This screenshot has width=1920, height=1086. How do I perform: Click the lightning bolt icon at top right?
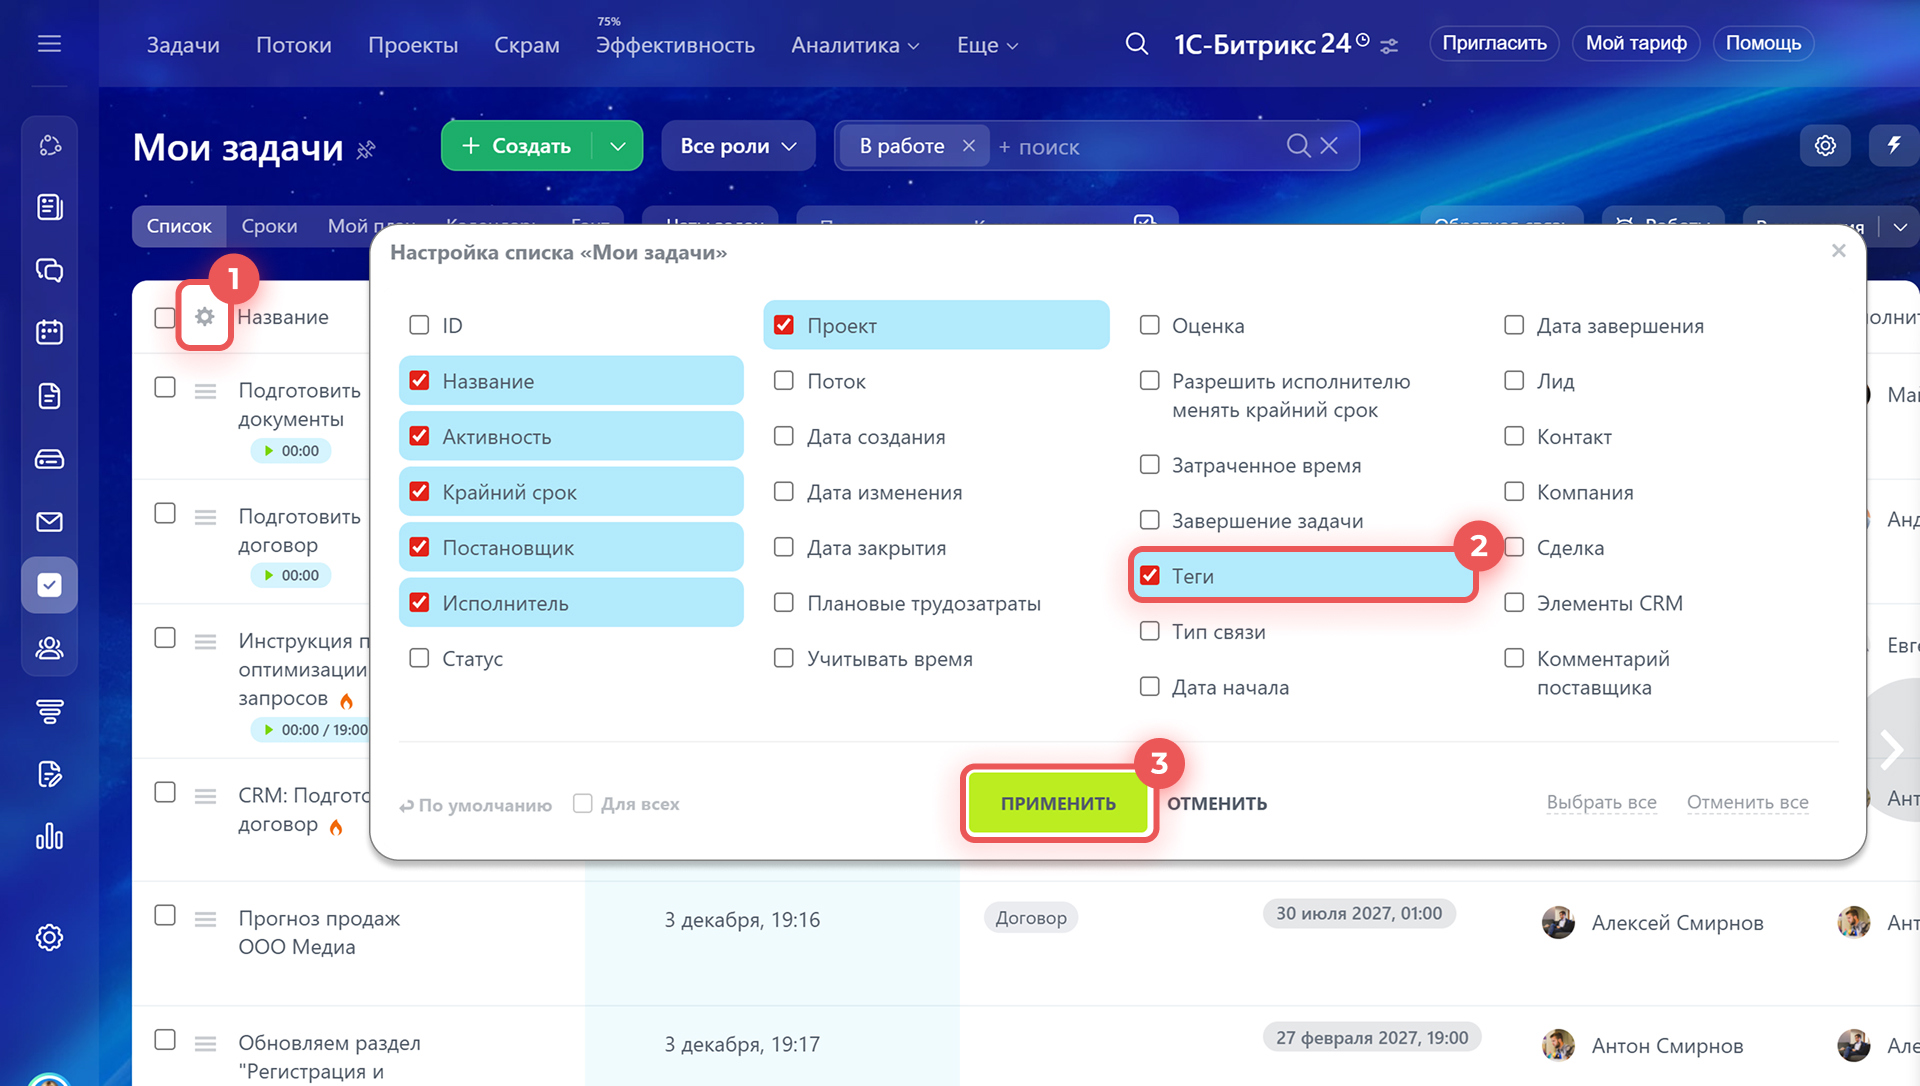coord(1893,146)
